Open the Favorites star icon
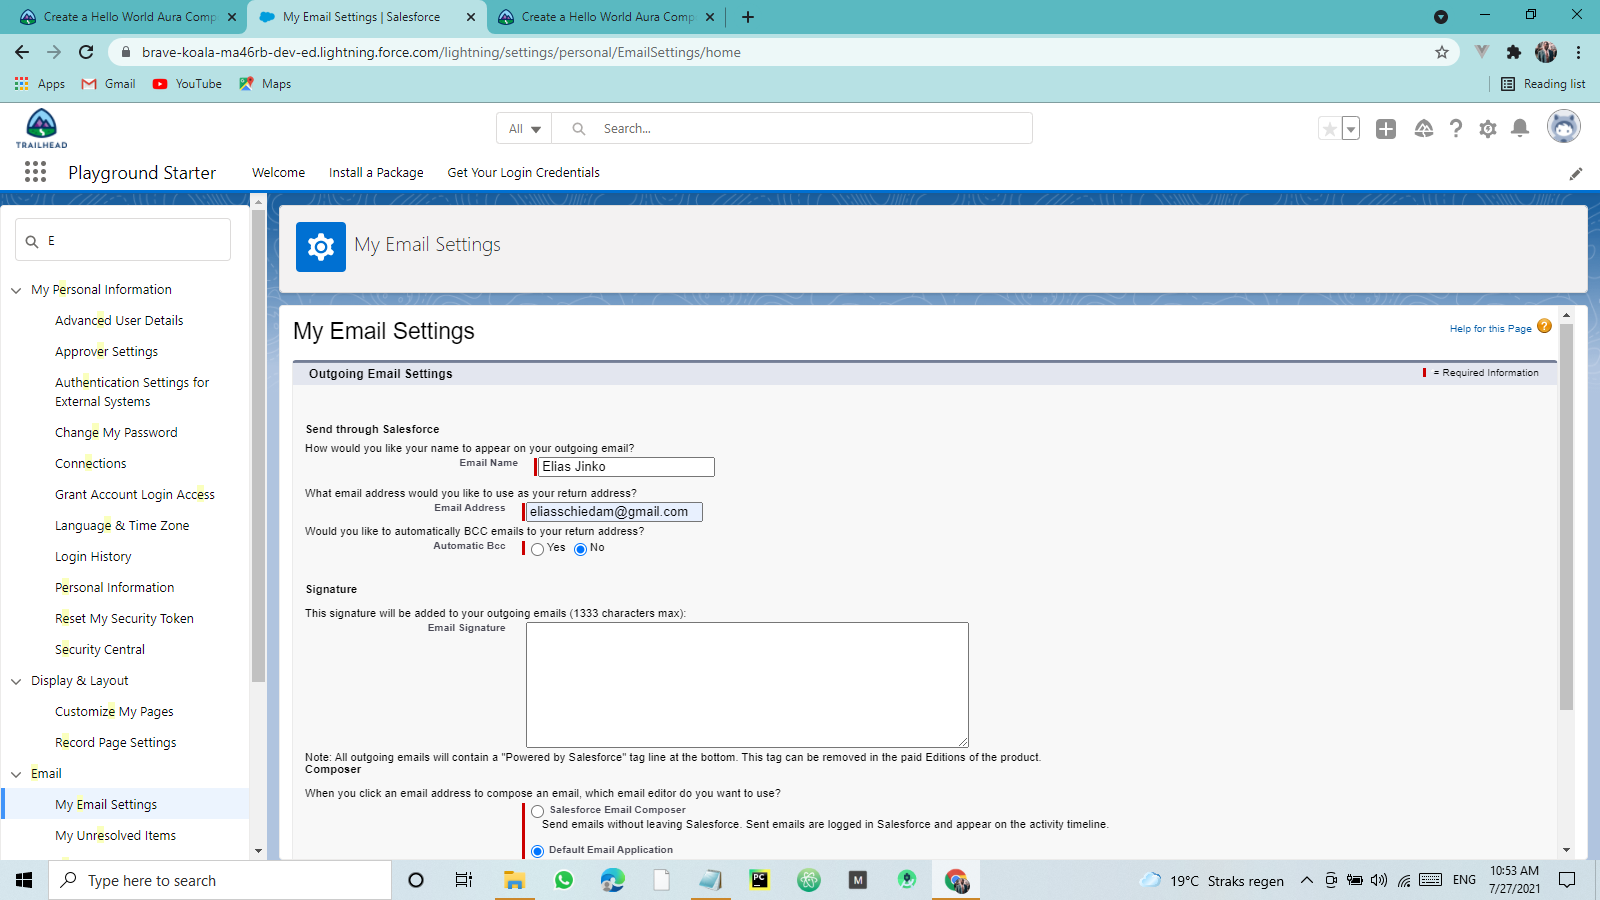 (x=1329, y=129)
